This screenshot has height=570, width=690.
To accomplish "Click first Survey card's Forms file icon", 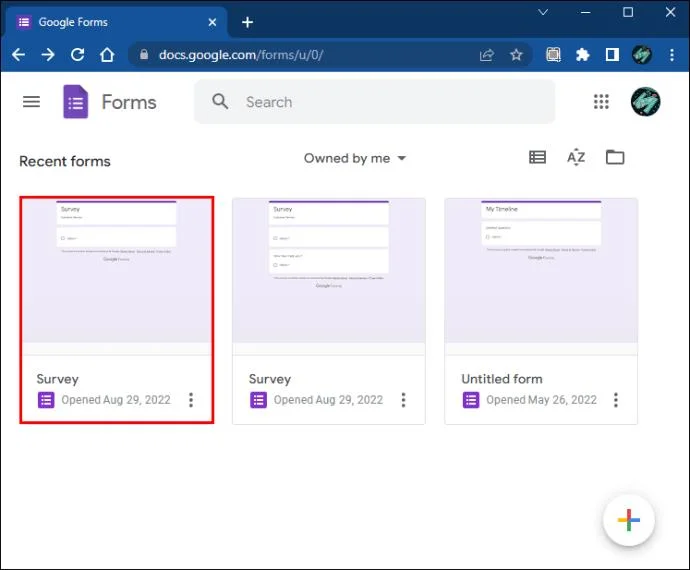I will [x=46, y=400].
